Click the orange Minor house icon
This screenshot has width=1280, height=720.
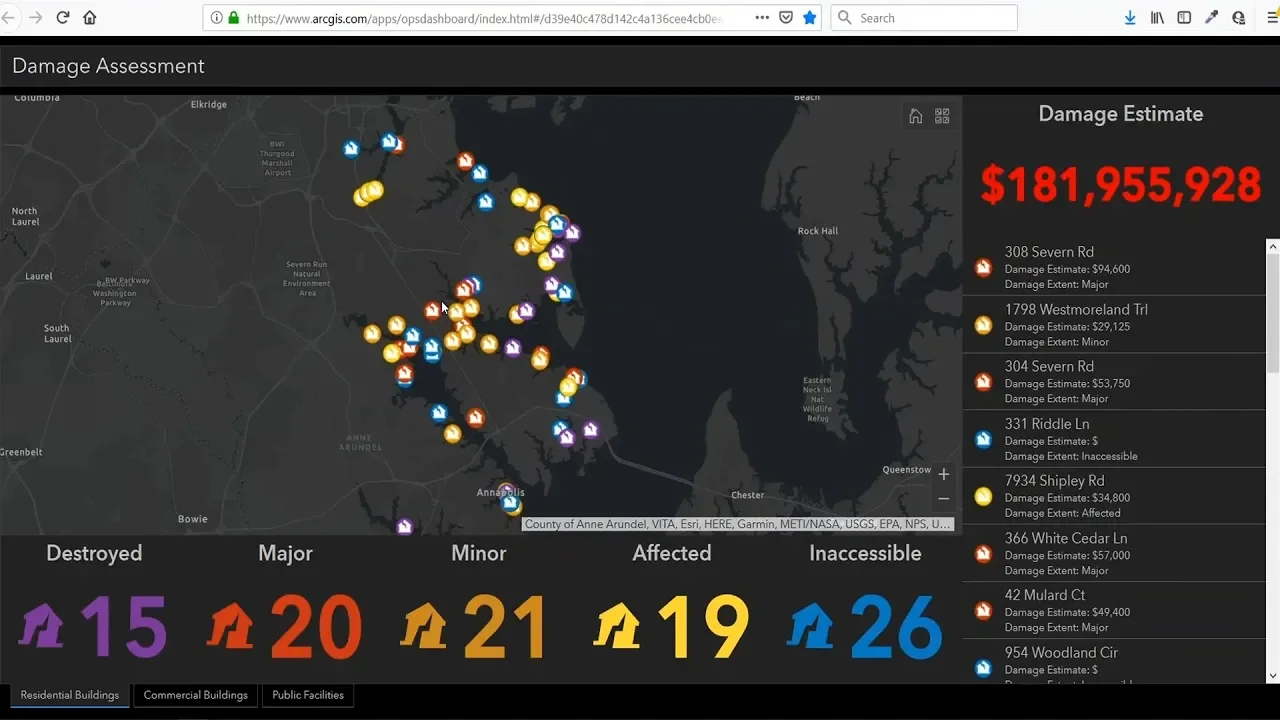tap(424, 627)
